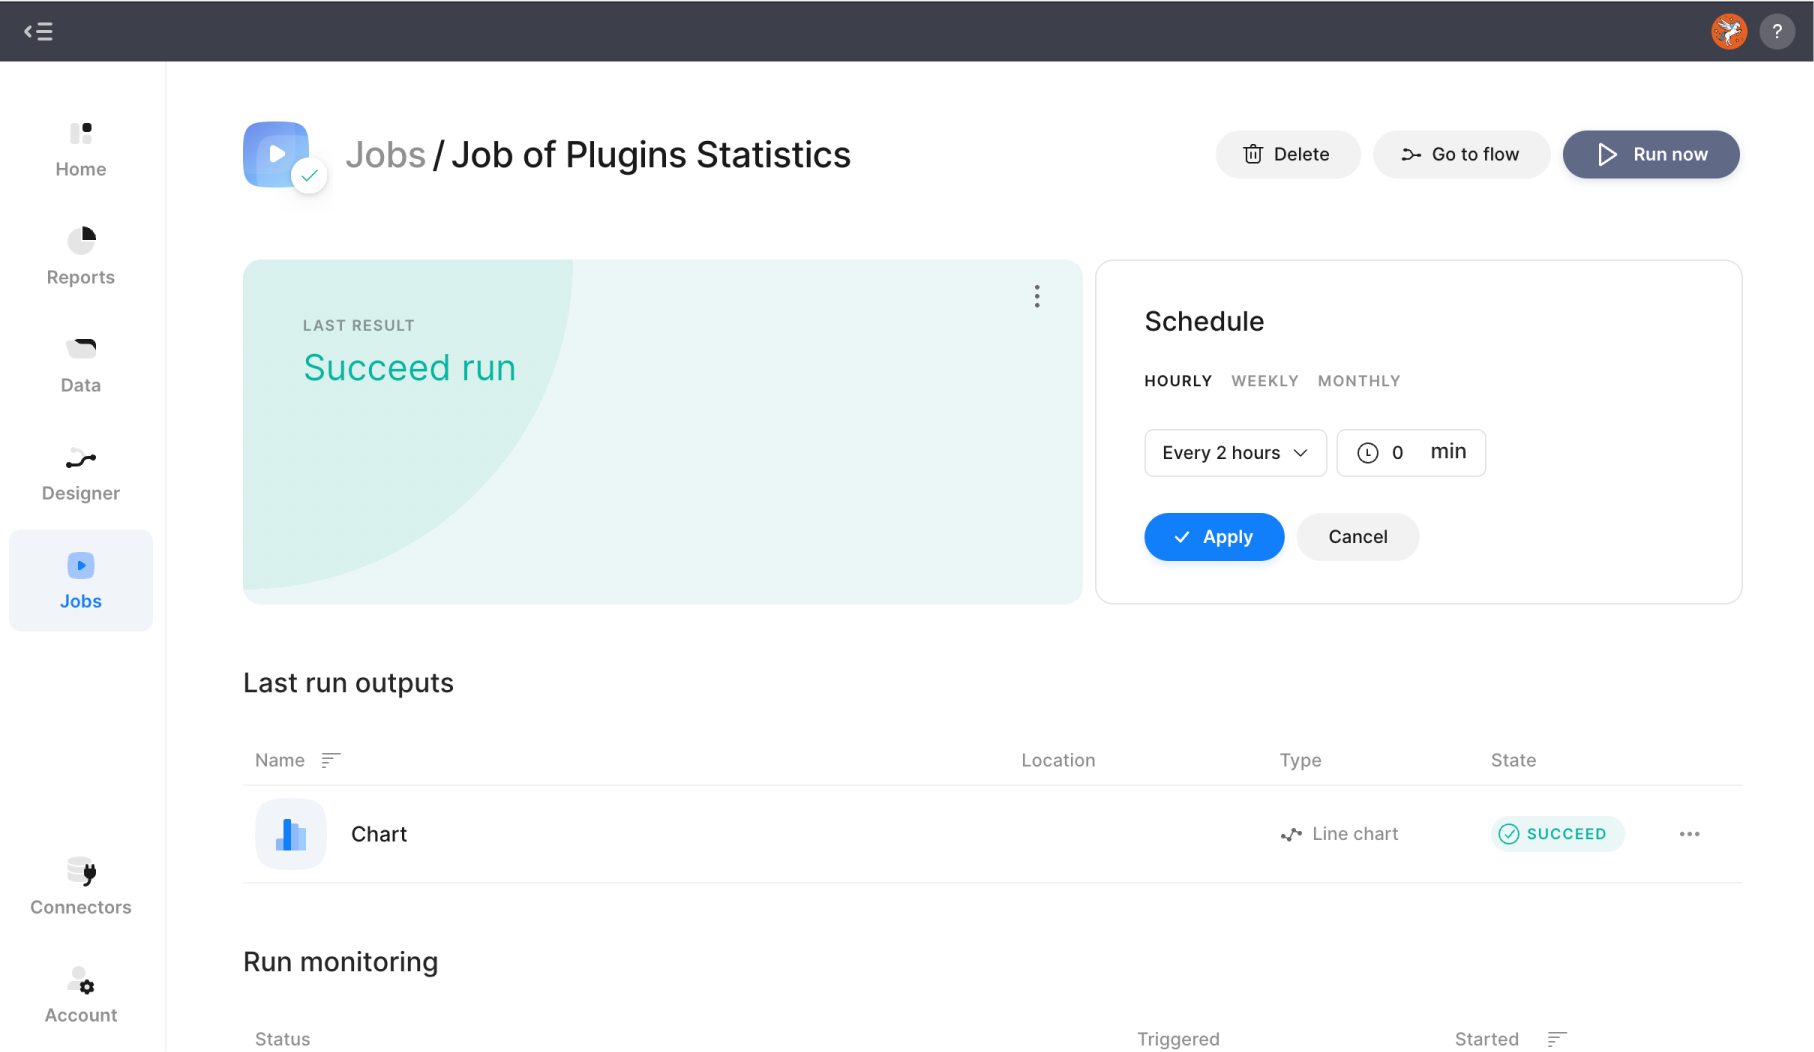1814x1052 pixels.
Task: Apply the schedule changes
Action: click(1213, 537)
